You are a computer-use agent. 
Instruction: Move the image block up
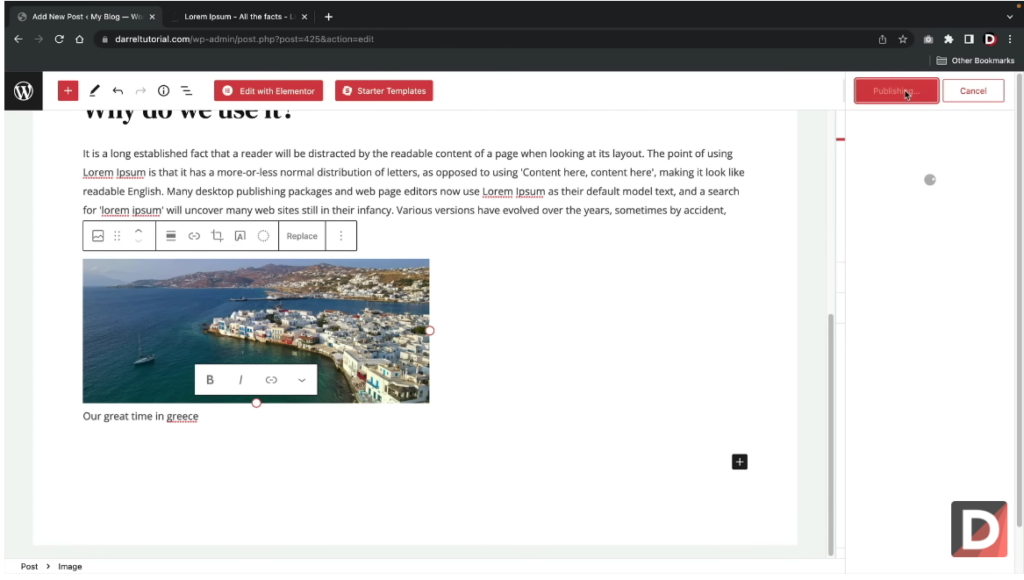click(138, 231)
